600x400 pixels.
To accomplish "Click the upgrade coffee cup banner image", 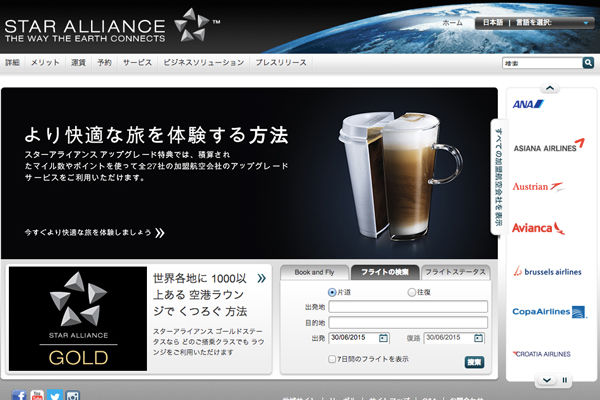I will 401,176.
